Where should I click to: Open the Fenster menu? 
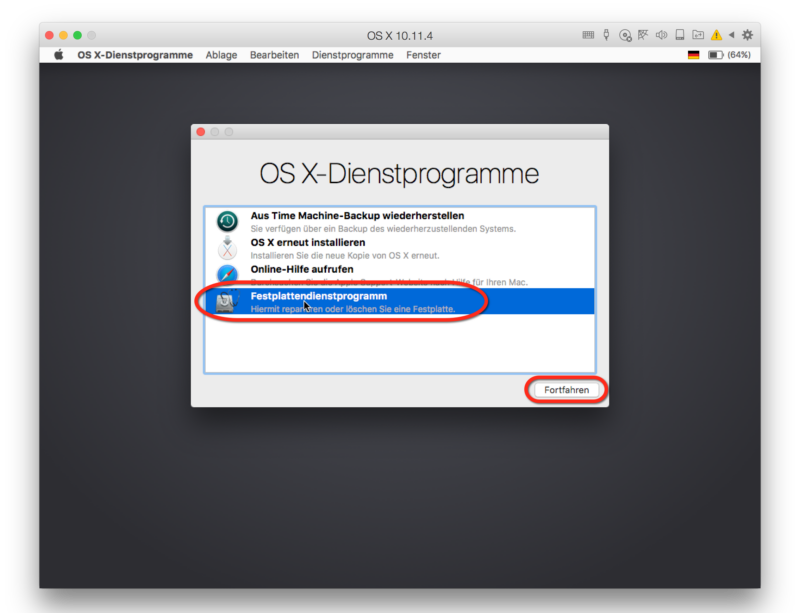click(x=423, y=55)
